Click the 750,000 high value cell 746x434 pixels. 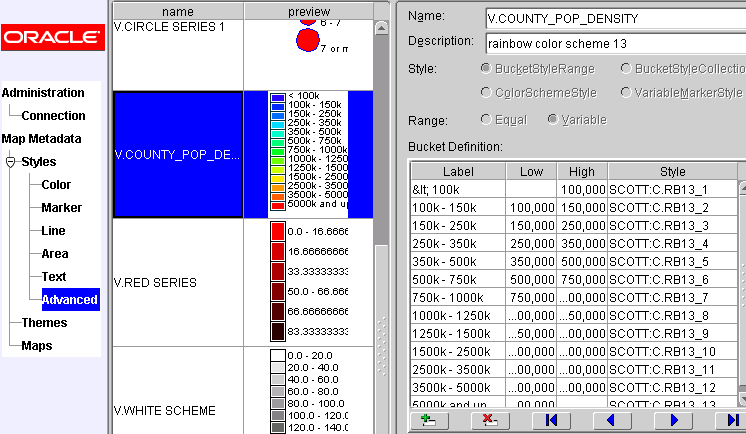coord(582,280)
